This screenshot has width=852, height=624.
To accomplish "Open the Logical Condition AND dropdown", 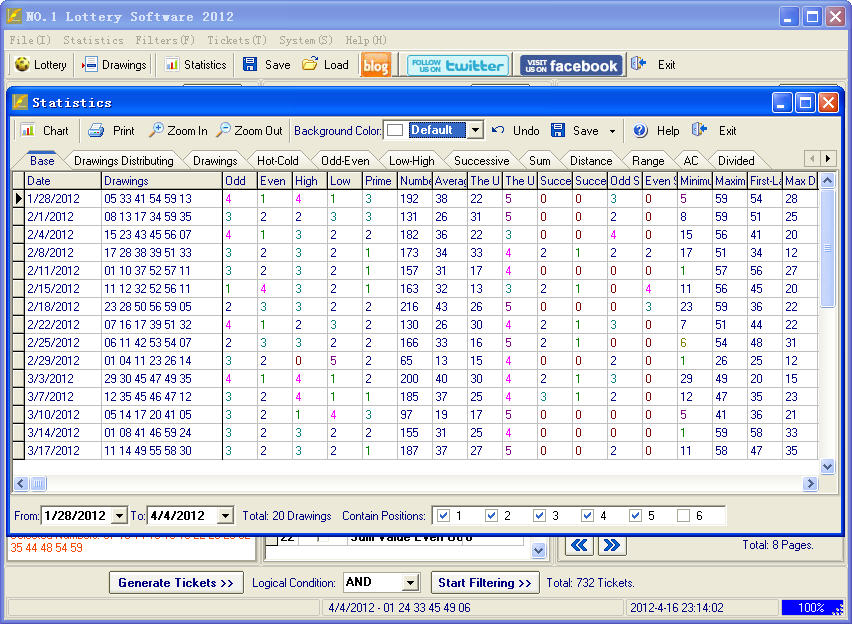I will coord(411,583).
